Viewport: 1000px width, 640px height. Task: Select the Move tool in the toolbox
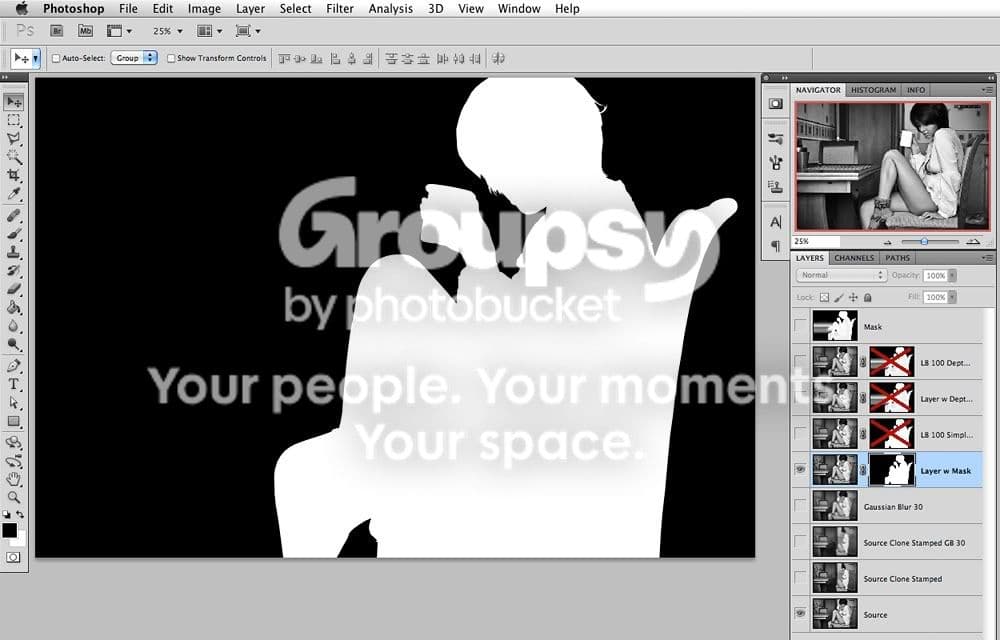14,101
